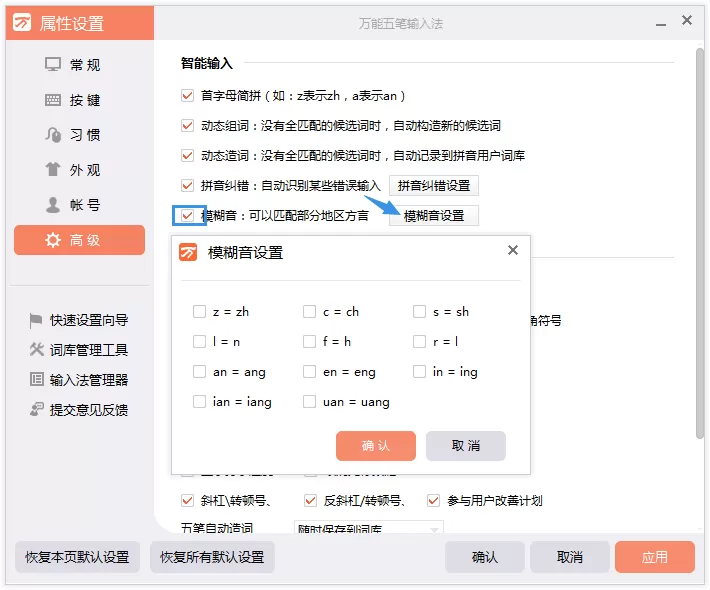Open 快速设置向导 link
Screen dimensions: 710x590
pos(89,320)
